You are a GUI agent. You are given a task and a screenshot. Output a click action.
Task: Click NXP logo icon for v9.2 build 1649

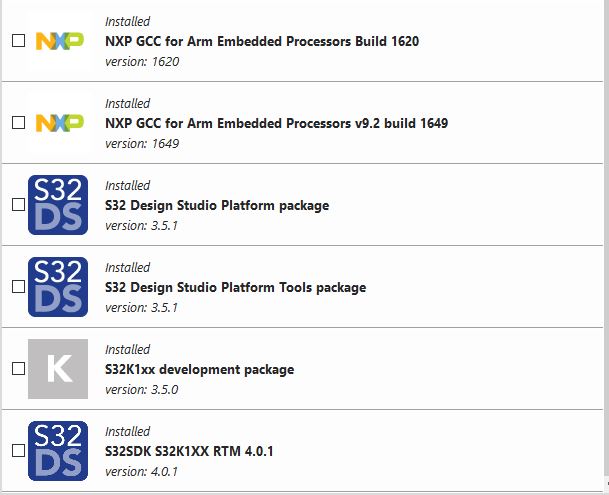(59, 123)
